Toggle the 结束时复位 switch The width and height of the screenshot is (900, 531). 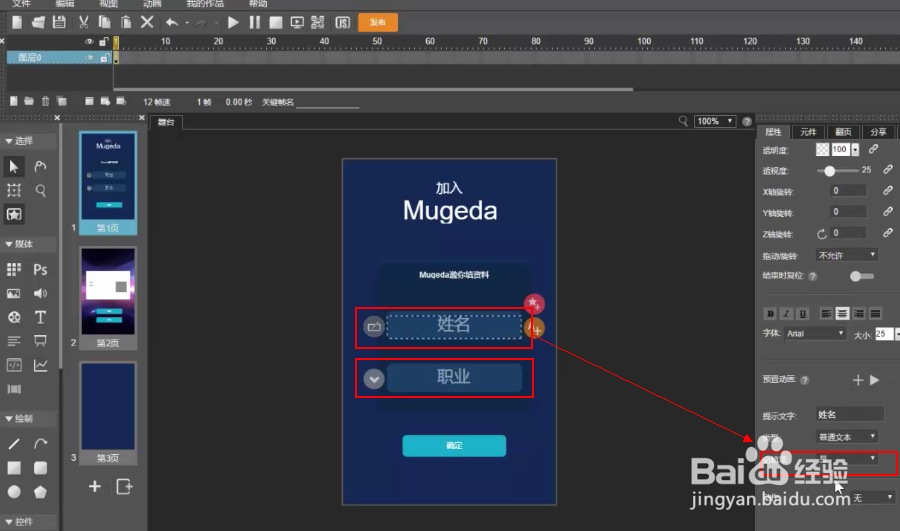[x=862, y=276]
